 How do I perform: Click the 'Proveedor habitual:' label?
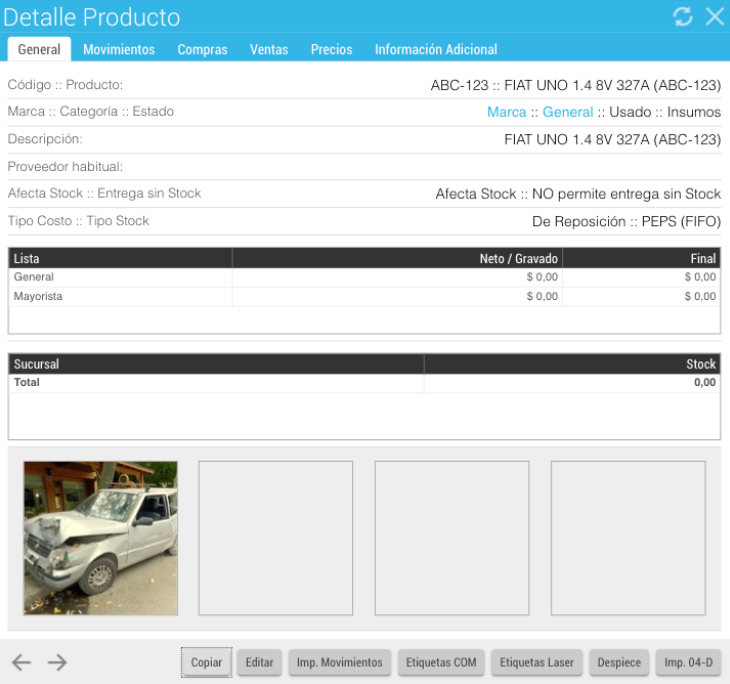[x=65, y=167]
